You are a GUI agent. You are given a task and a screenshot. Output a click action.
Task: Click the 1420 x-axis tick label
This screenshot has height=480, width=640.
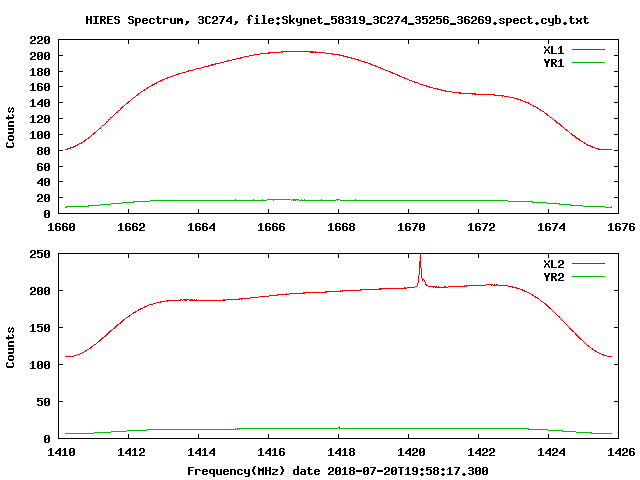[411, 452]
